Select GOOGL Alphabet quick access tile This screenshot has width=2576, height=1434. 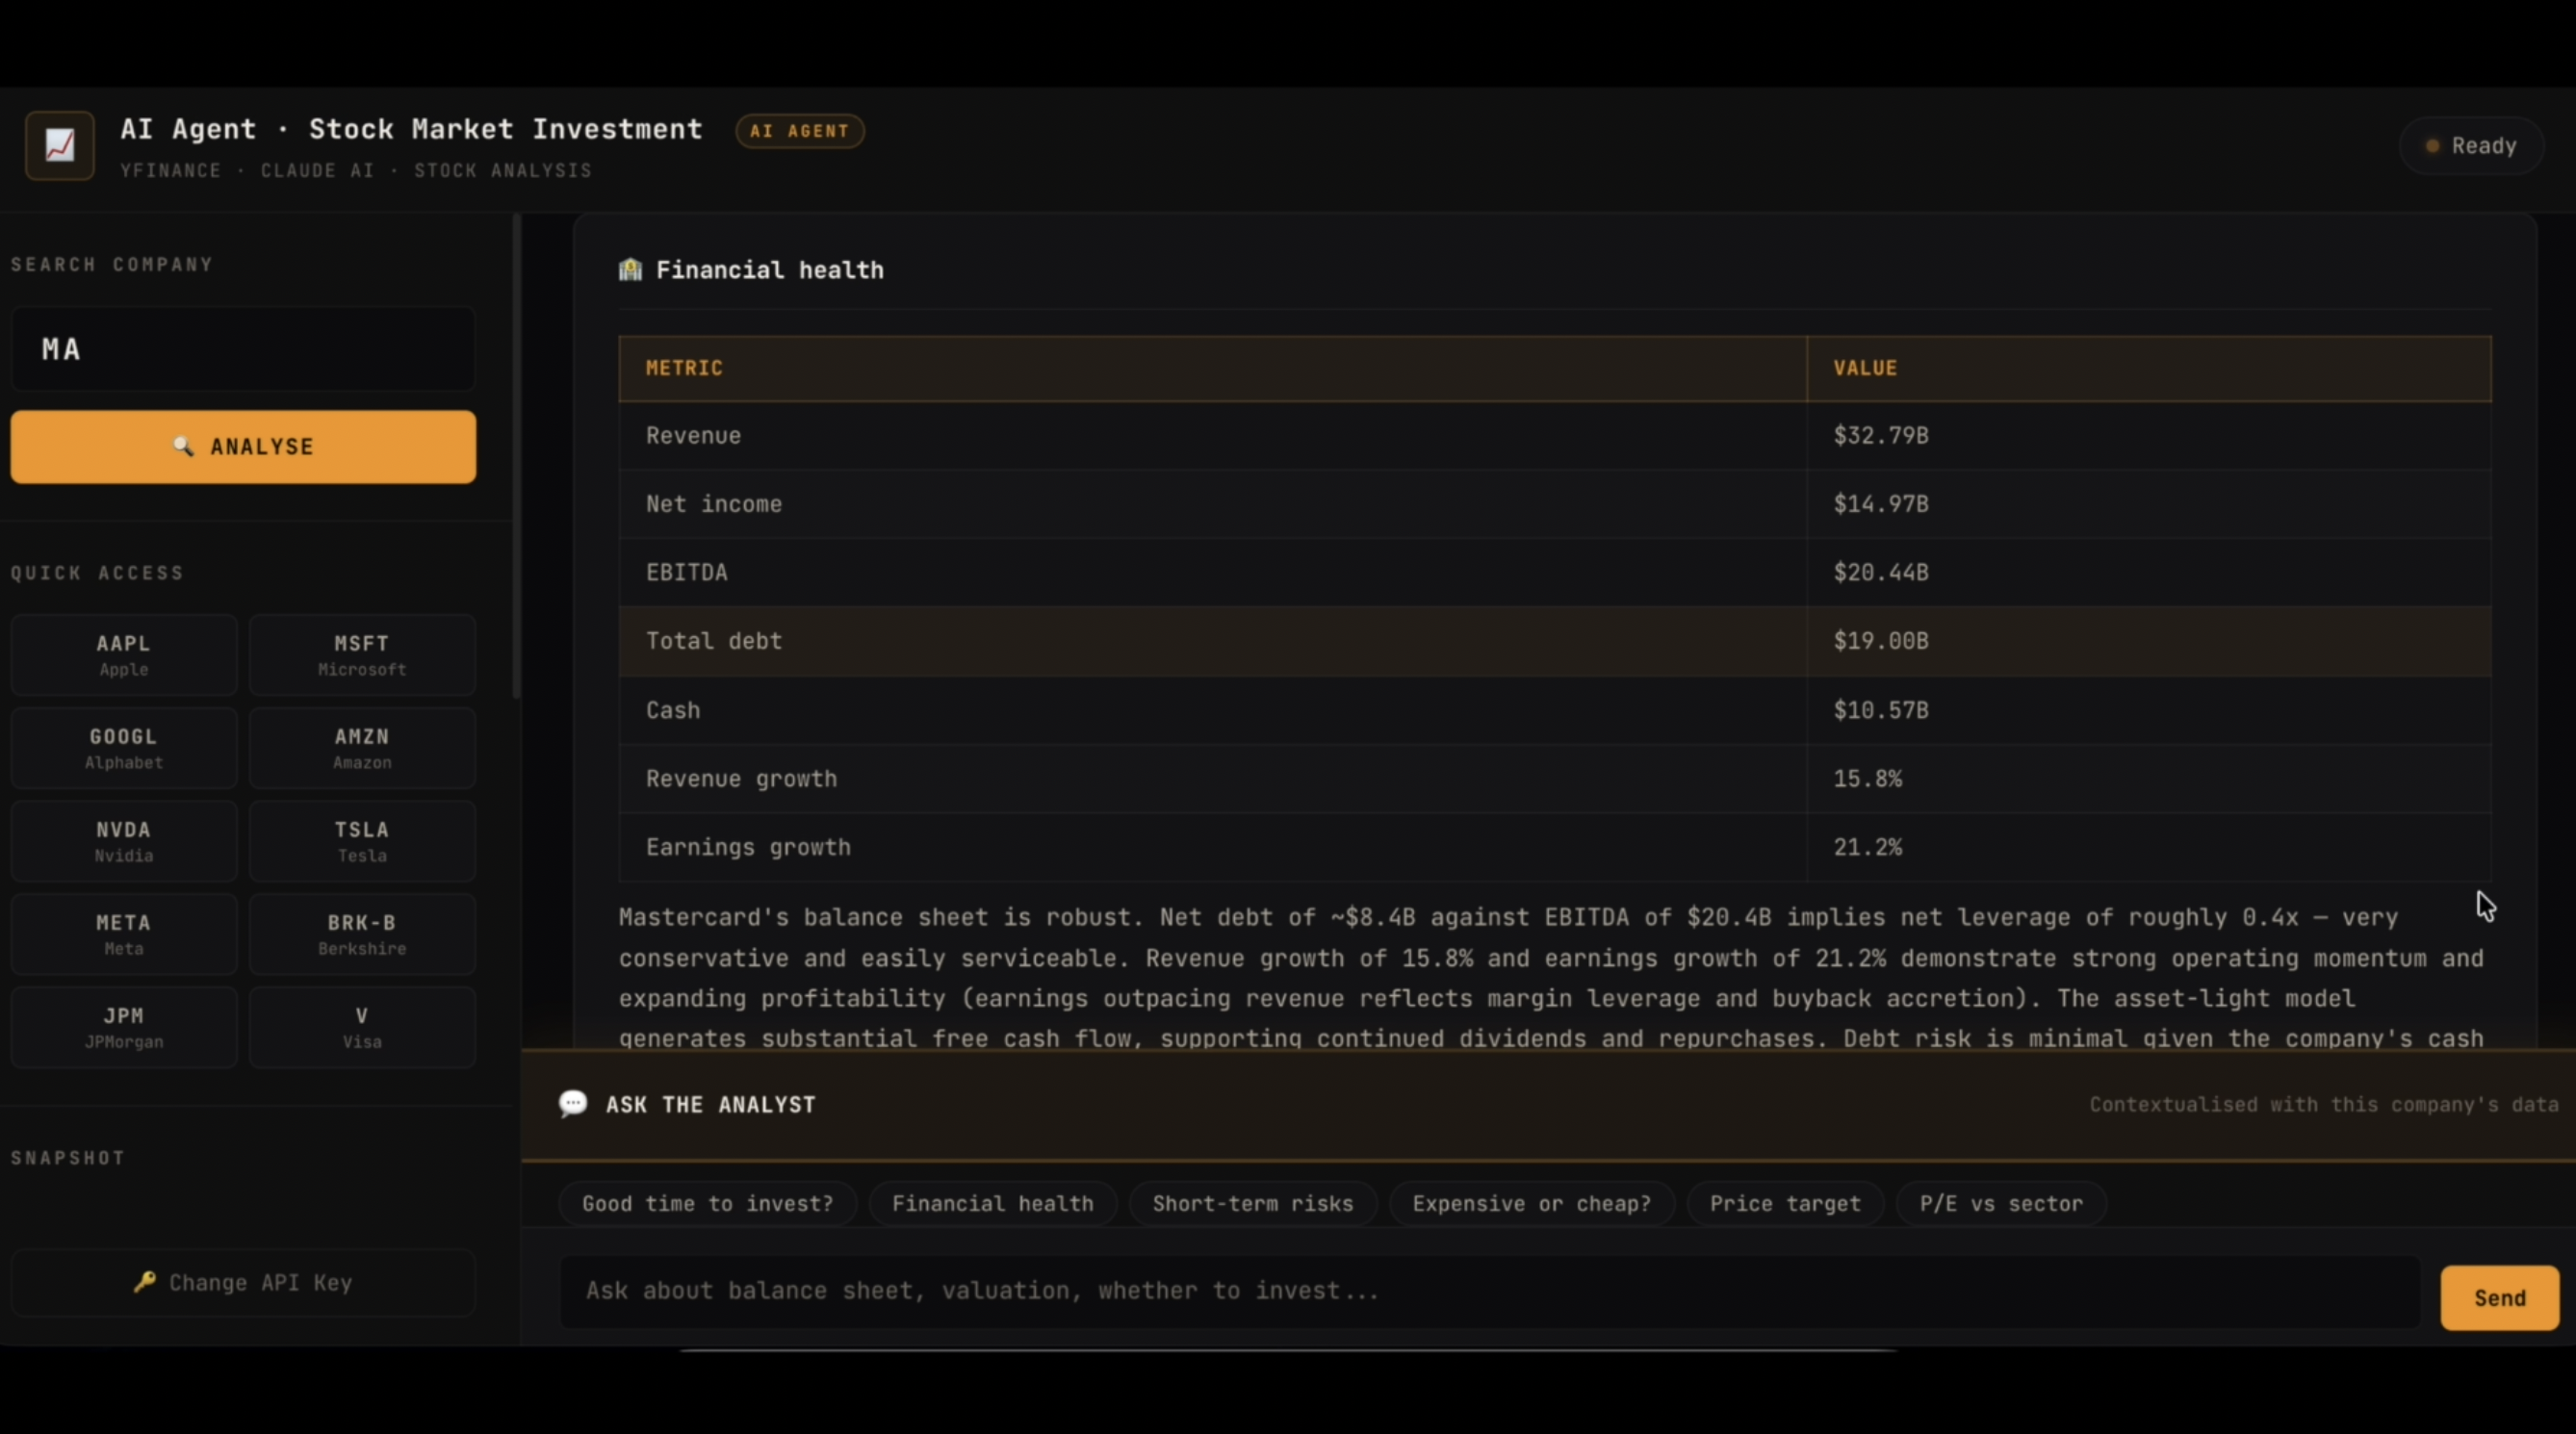[124, 748]
